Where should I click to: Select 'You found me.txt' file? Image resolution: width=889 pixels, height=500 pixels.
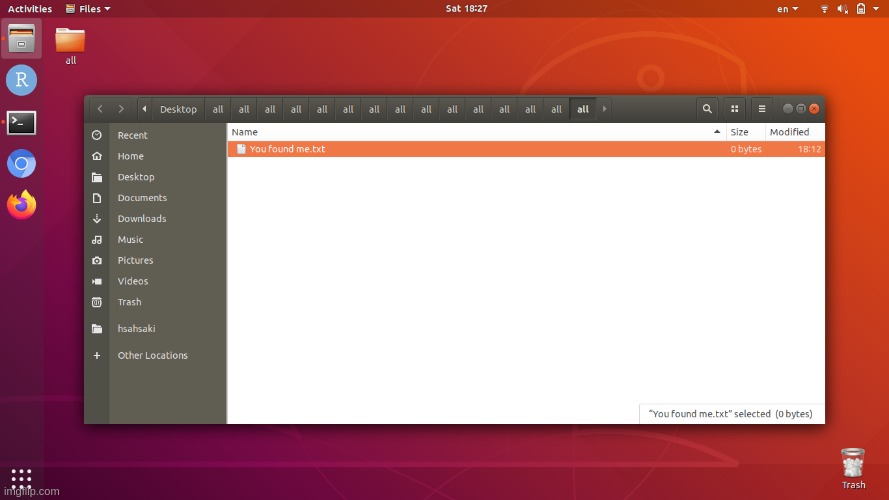coord(526,149)
